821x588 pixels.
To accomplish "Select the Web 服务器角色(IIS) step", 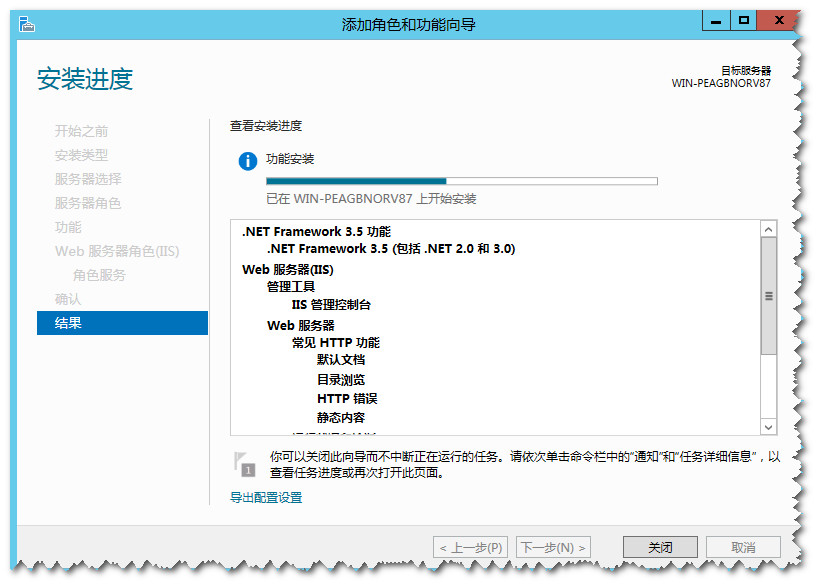I will pos(117,251).
